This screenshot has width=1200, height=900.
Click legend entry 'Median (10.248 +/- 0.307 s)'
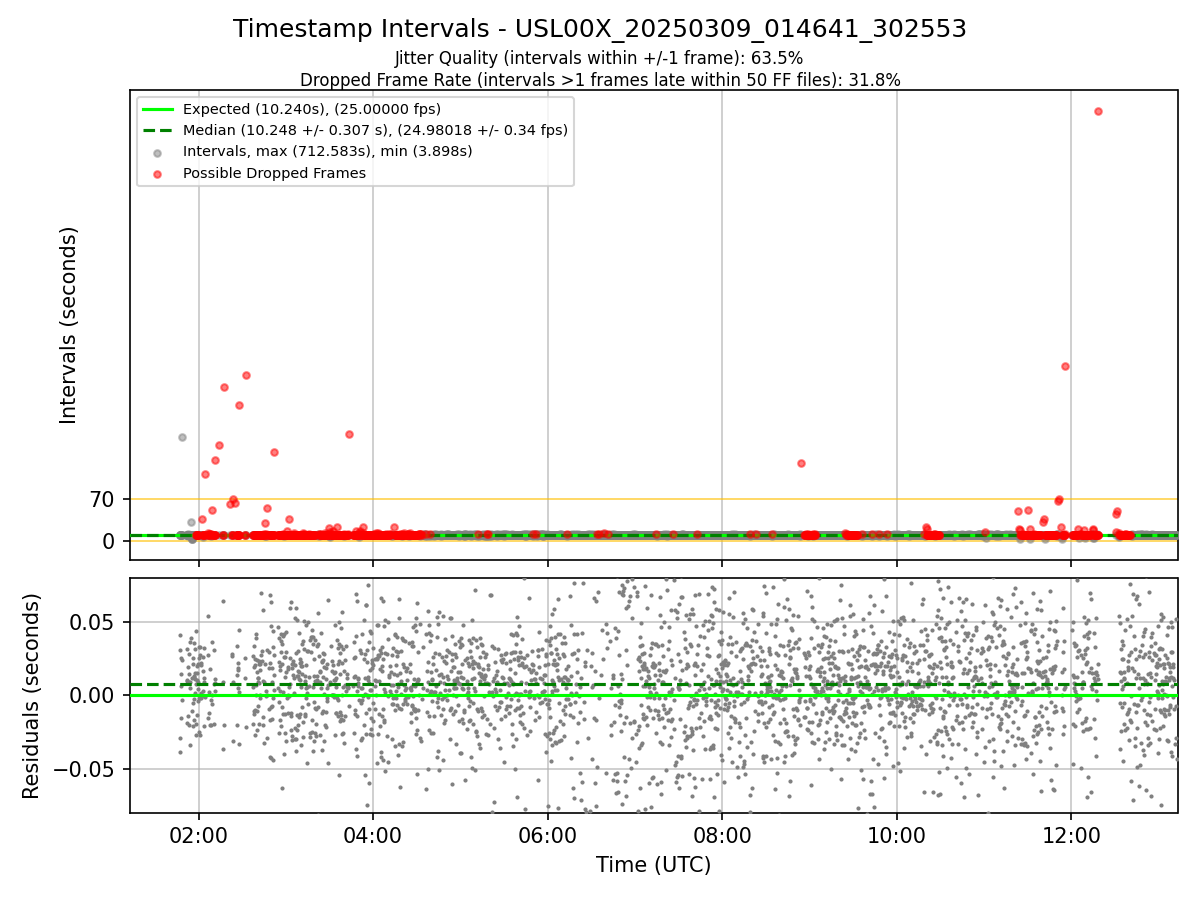point(375,130)
